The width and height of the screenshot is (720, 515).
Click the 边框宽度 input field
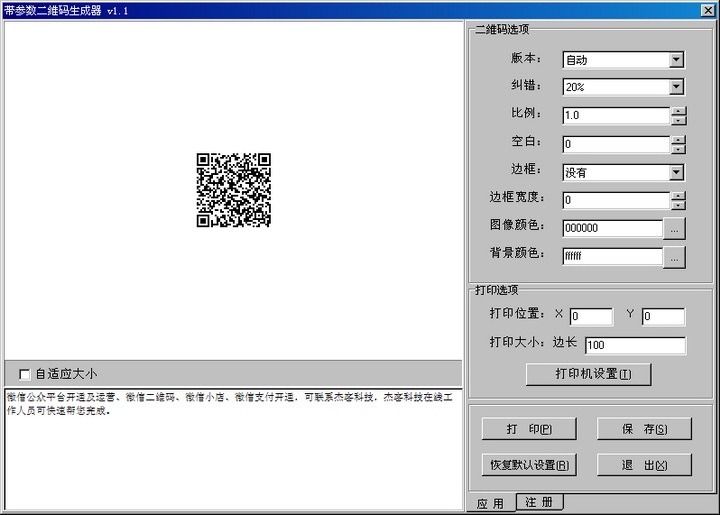(x=616, y=200)
